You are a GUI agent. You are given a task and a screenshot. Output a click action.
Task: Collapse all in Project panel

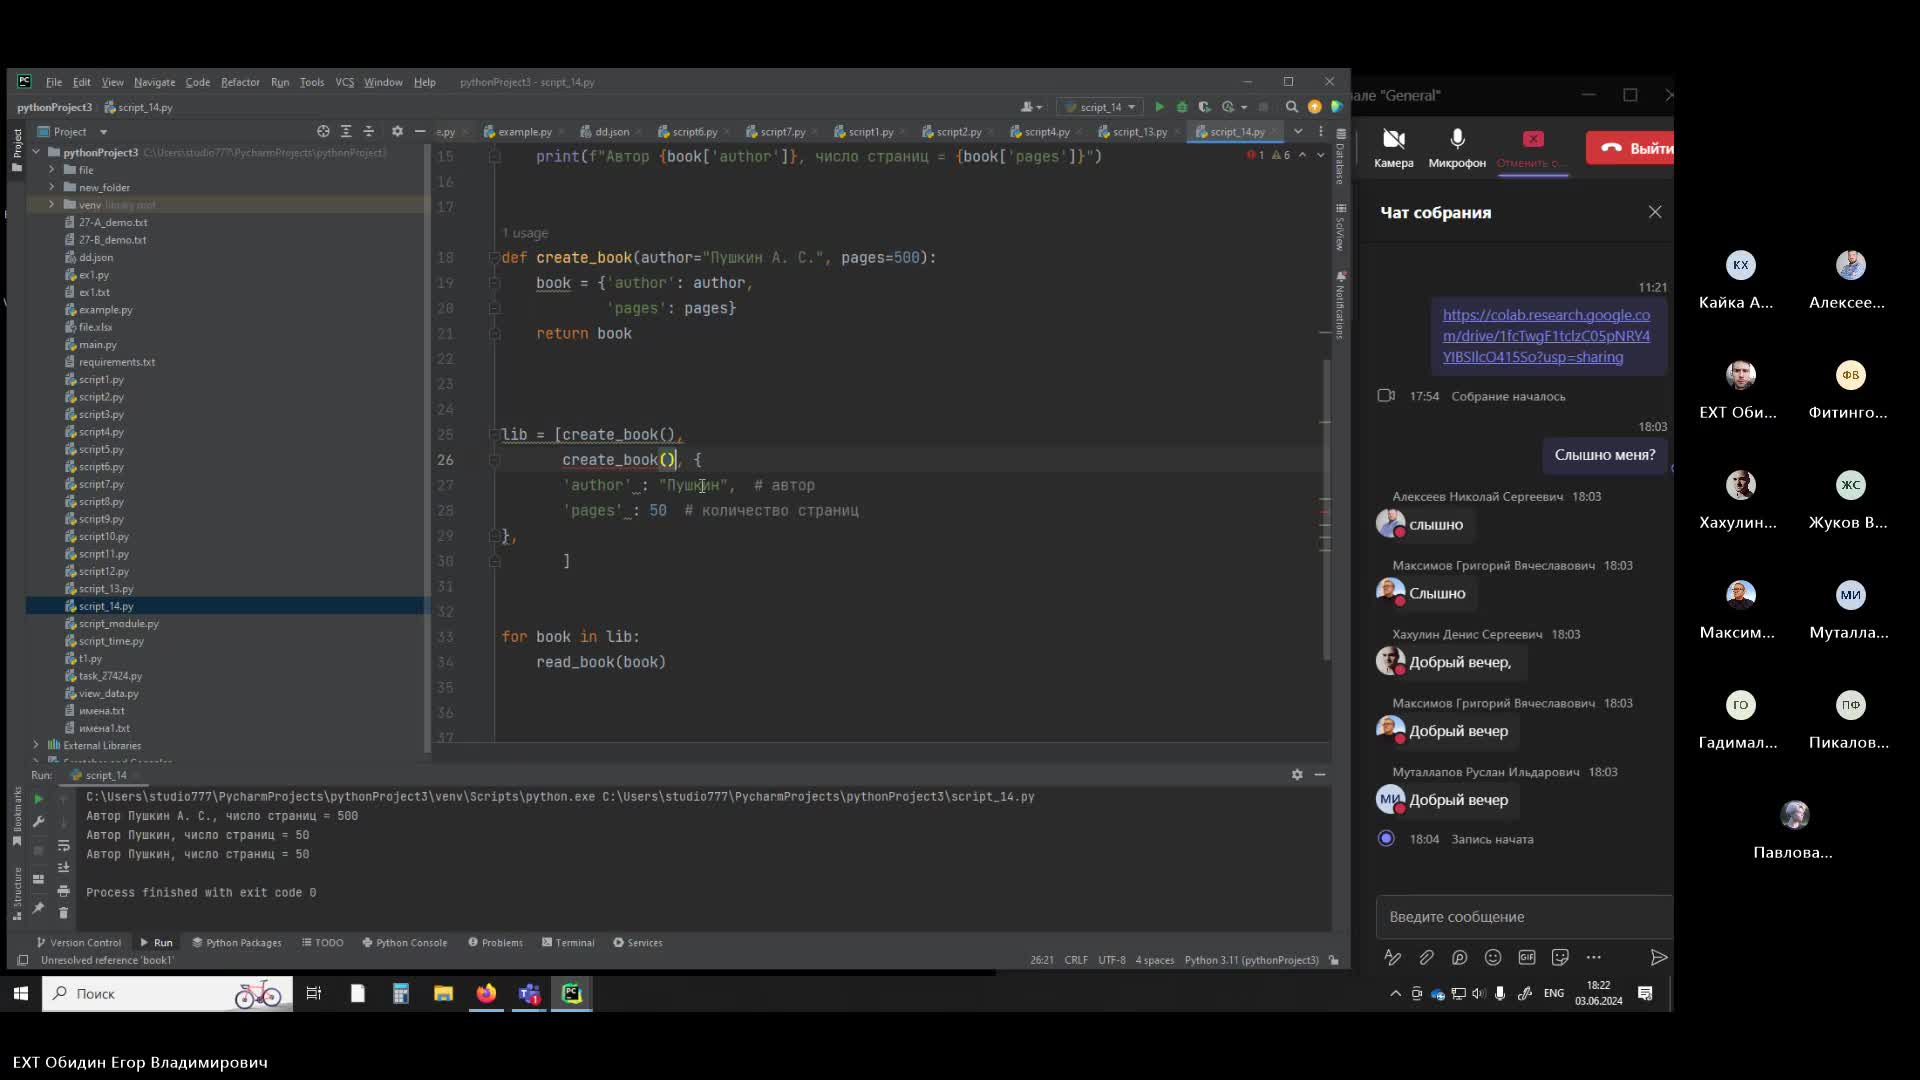pos(368,132)
